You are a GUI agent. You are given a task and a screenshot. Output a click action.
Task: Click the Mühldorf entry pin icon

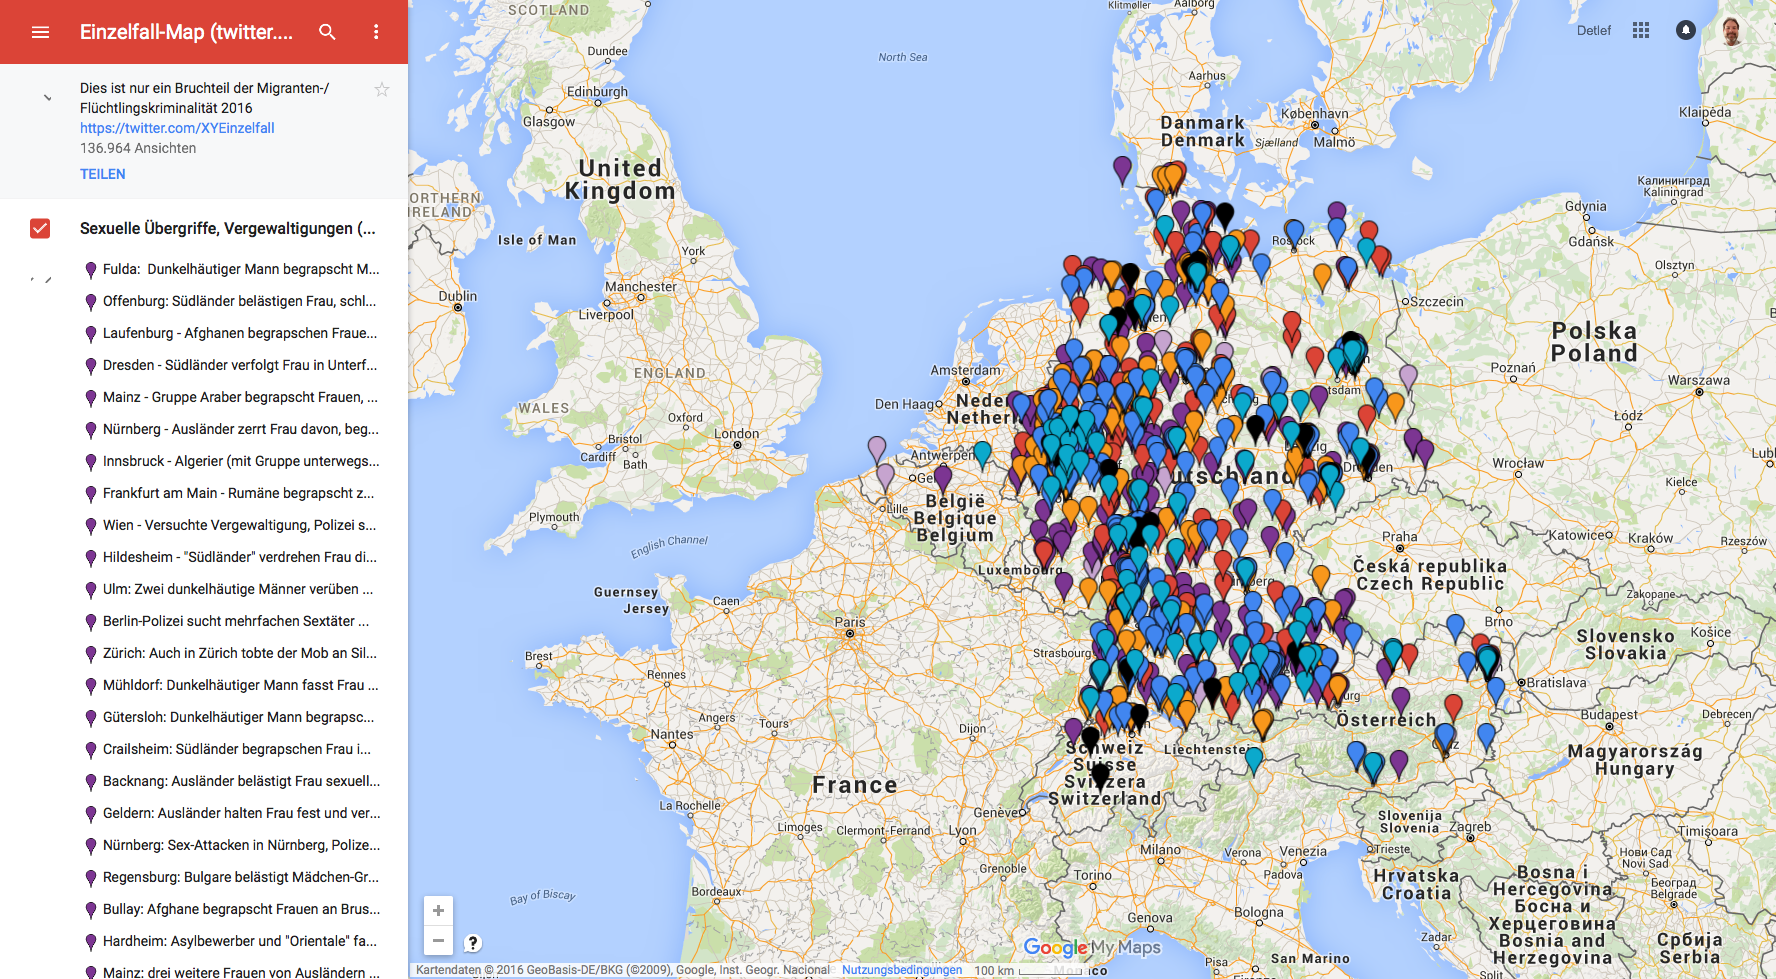tap(91, 686)
